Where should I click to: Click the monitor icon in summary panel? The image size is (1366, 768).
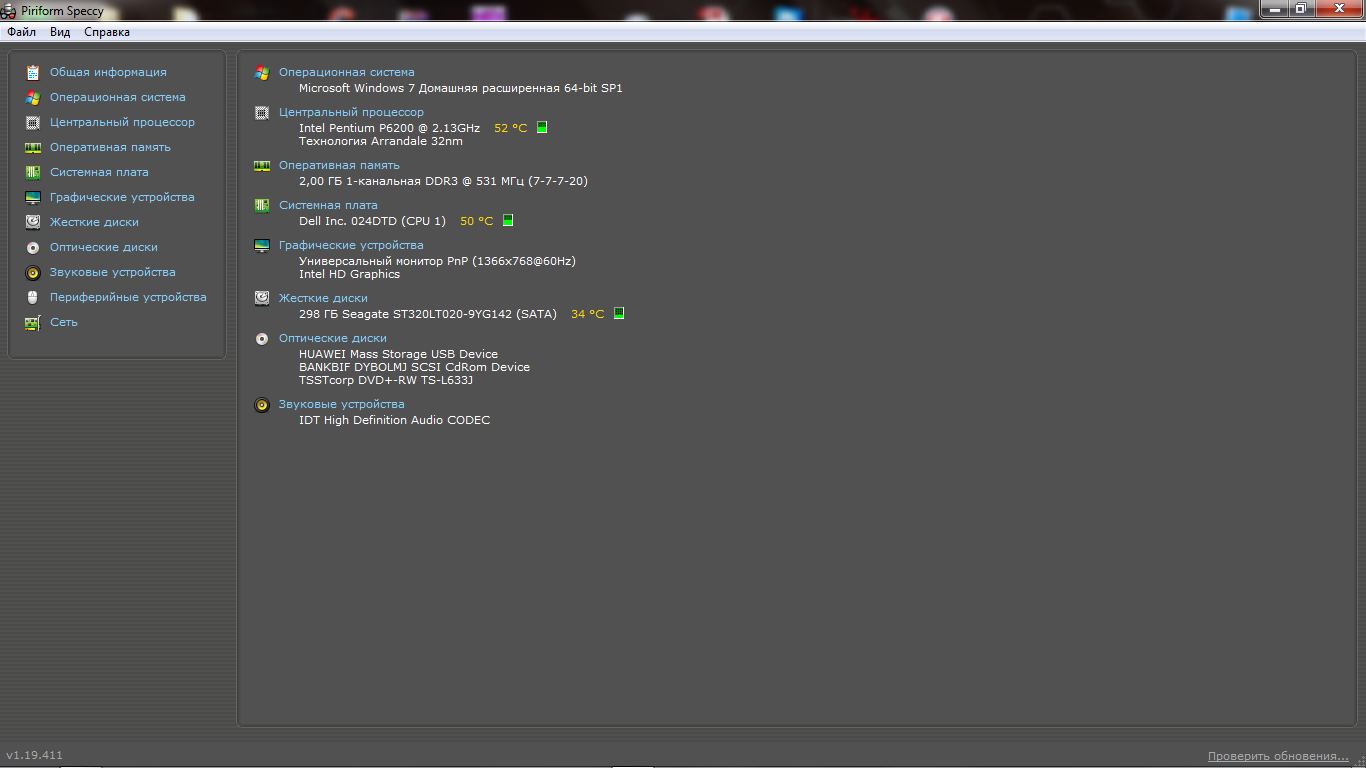(262, 246)
